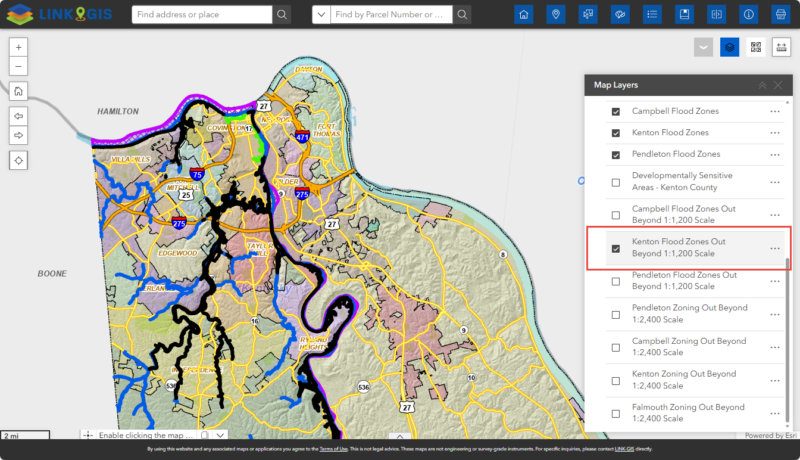Open the draw palette tool
800x460 pixels.
coord(620,14)
